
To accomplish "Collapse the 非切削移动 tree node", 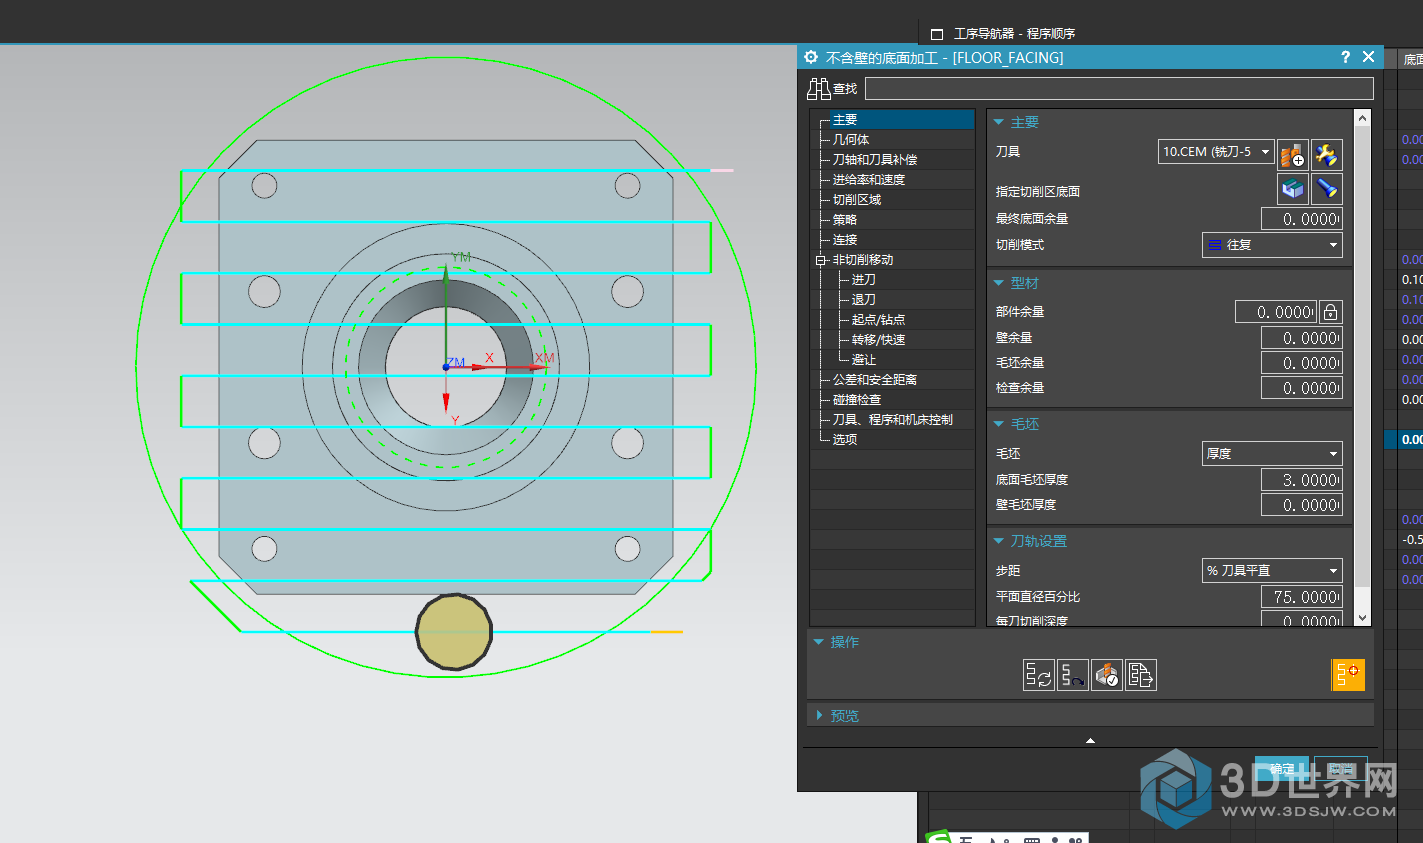I will pos(822,260).
